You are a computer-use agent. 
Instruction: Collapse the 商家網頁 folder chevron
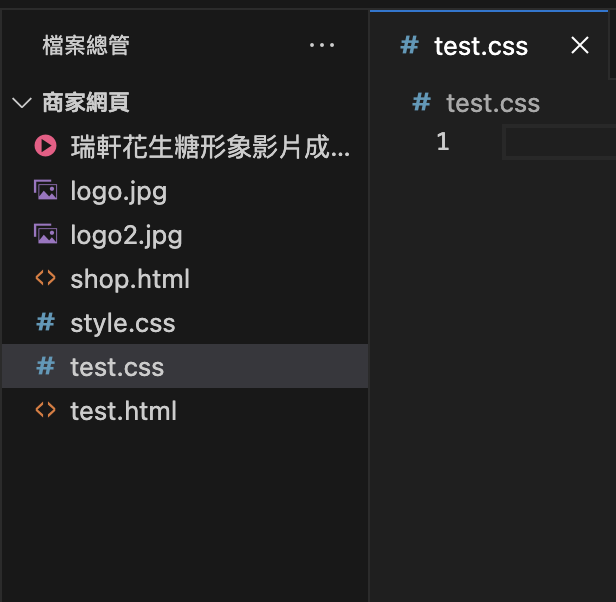(x=21, y=103)
